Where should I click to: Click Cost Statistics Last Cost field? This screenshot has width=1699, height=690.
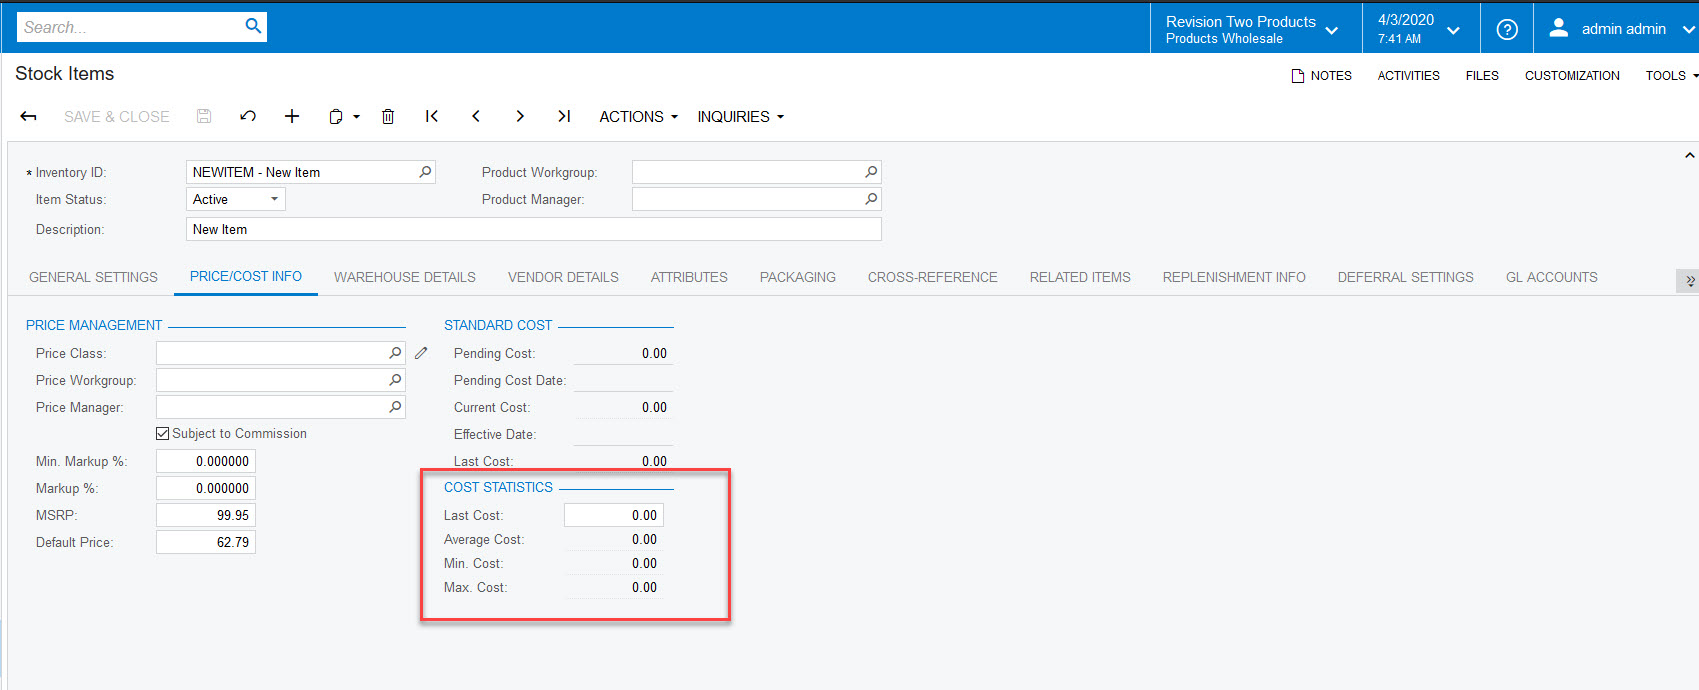click(x=613, y=515)
